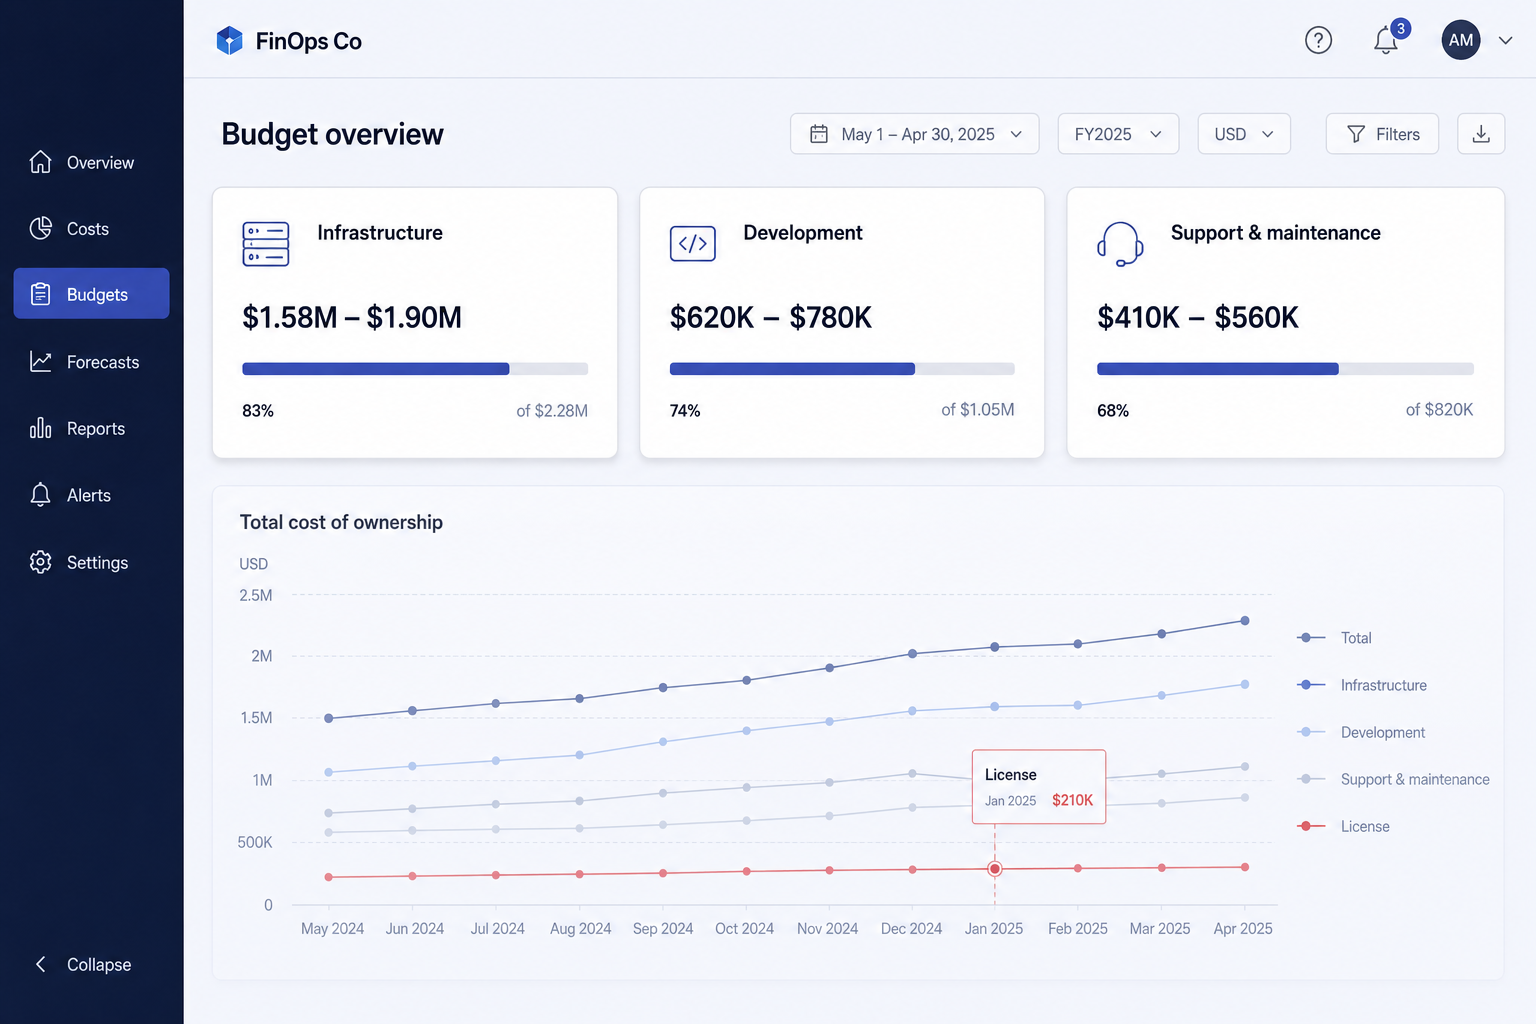This screenshot has width=1536, height=1024.
Task: Open the Support & maintenance card title
Action: coord(1276,233)
